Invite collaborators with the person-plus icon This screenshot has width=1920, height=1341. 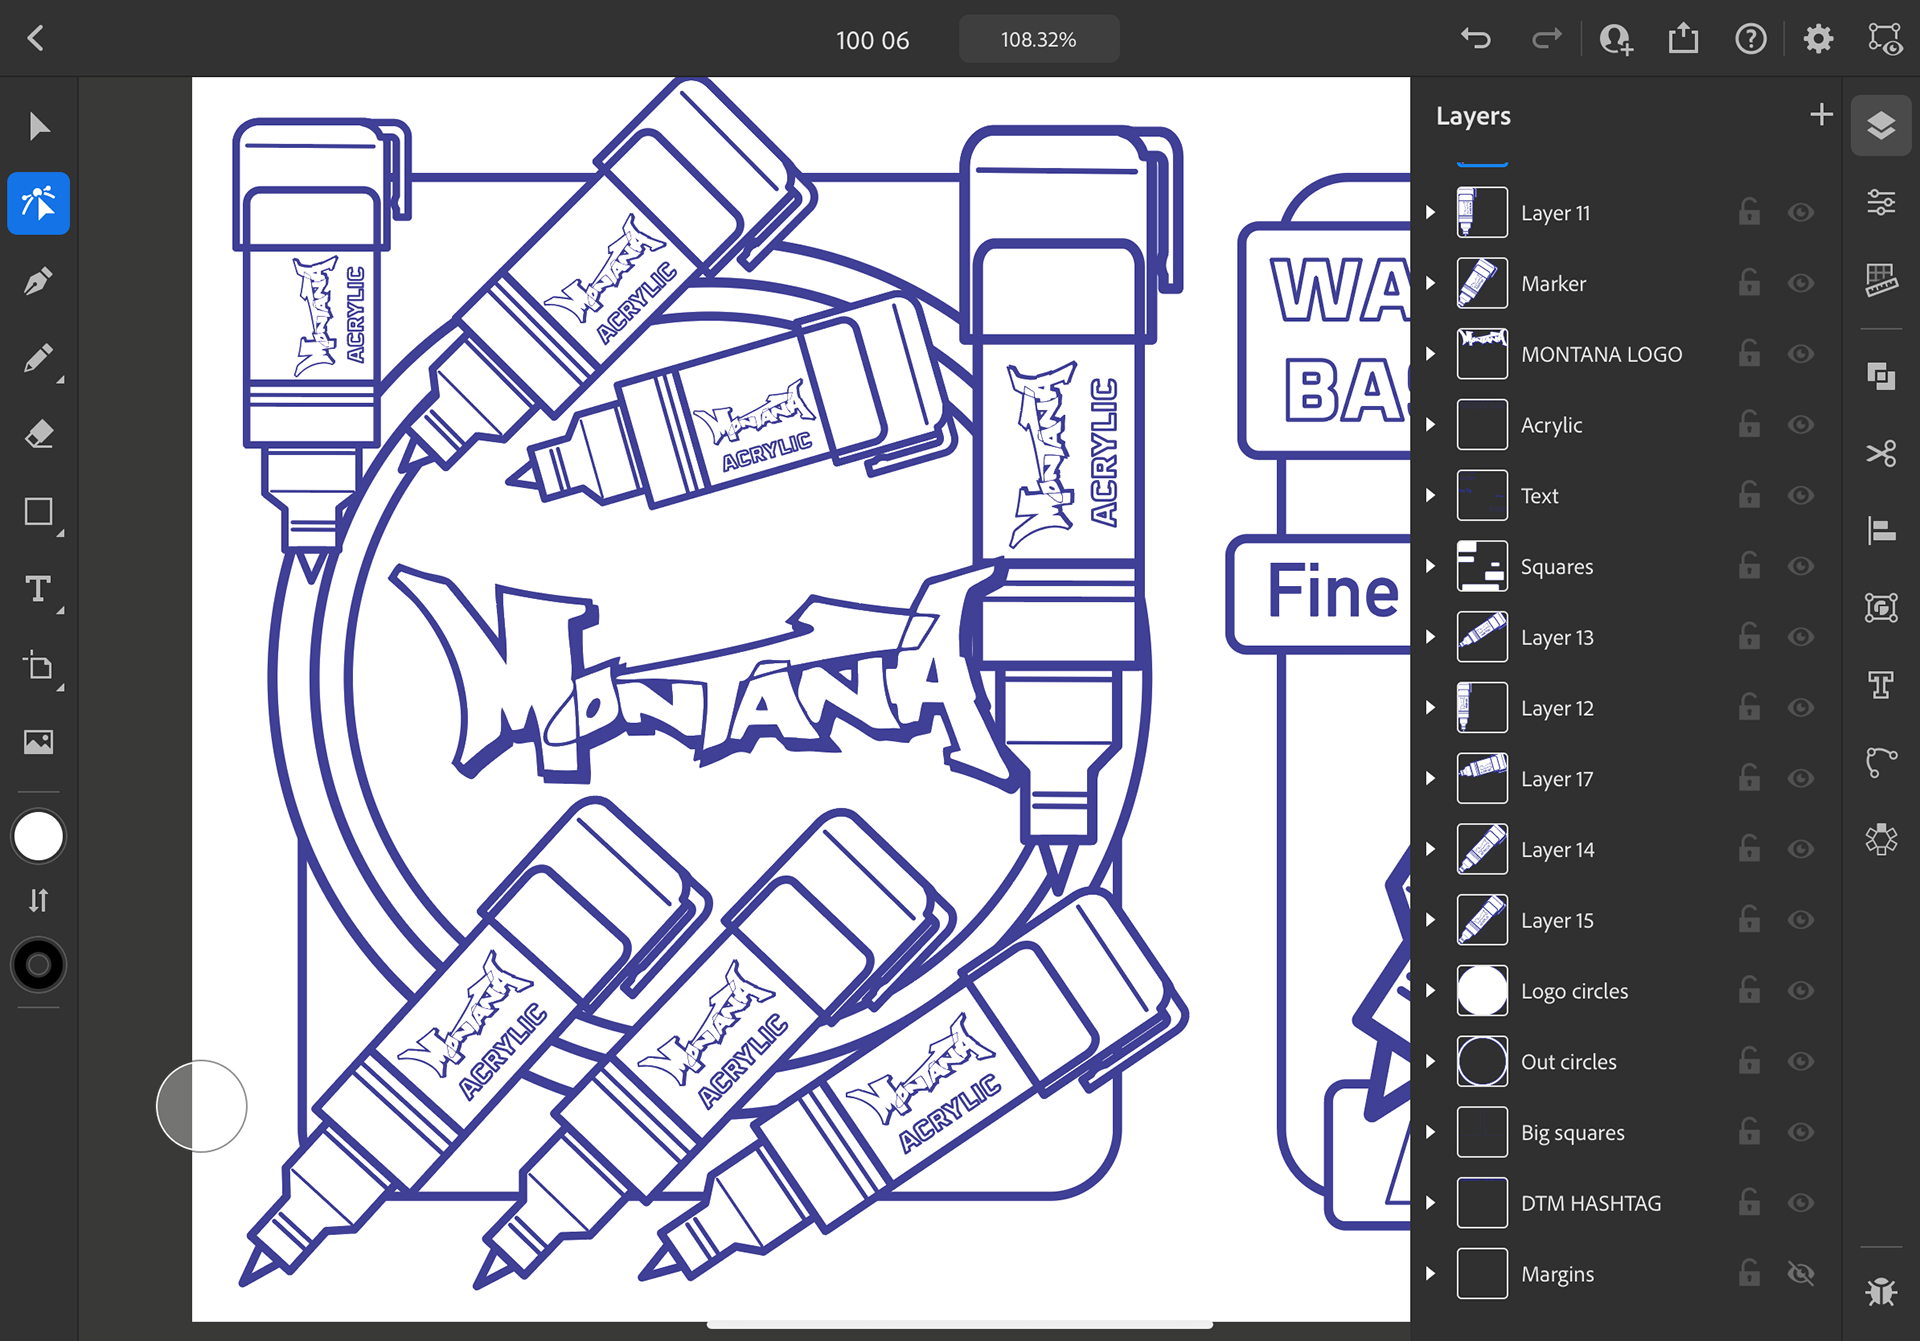[x=1616, y=39]
